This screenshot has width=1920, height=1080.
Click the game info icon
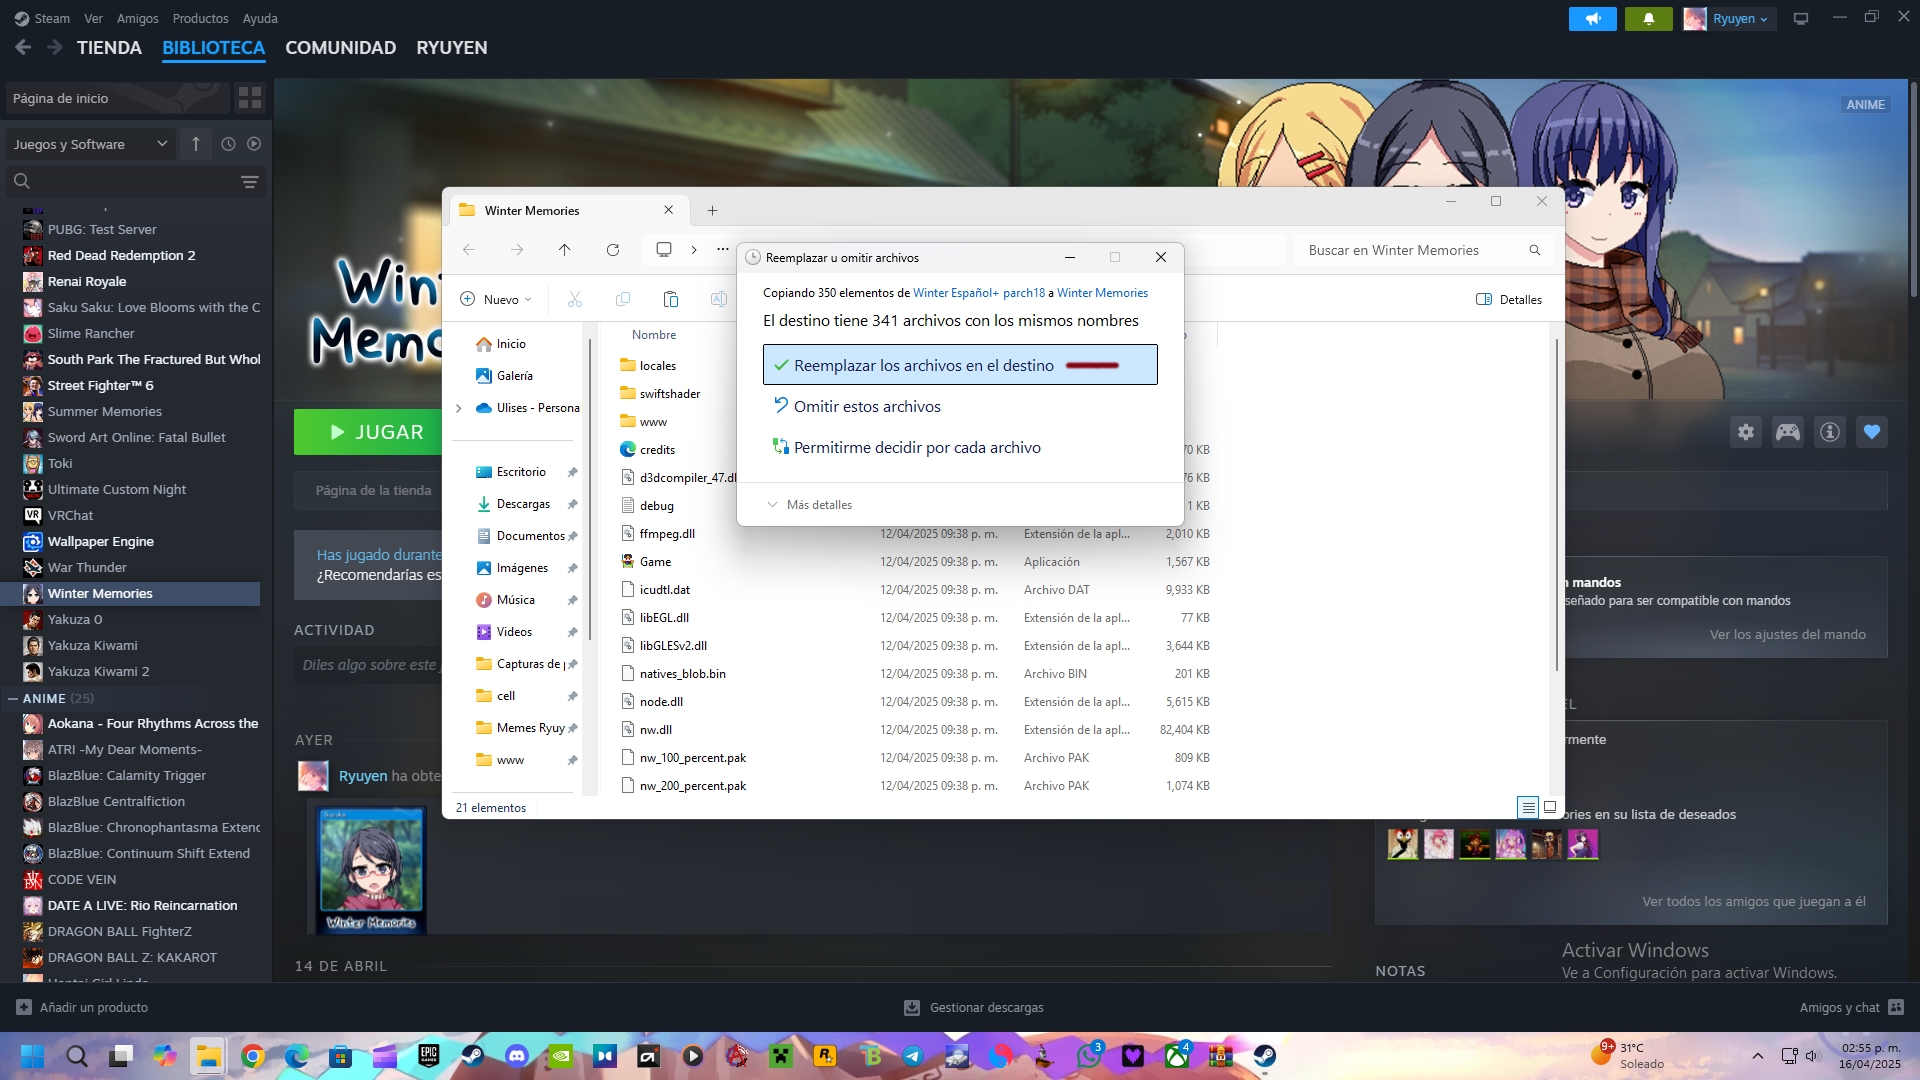pos(1830,432)
